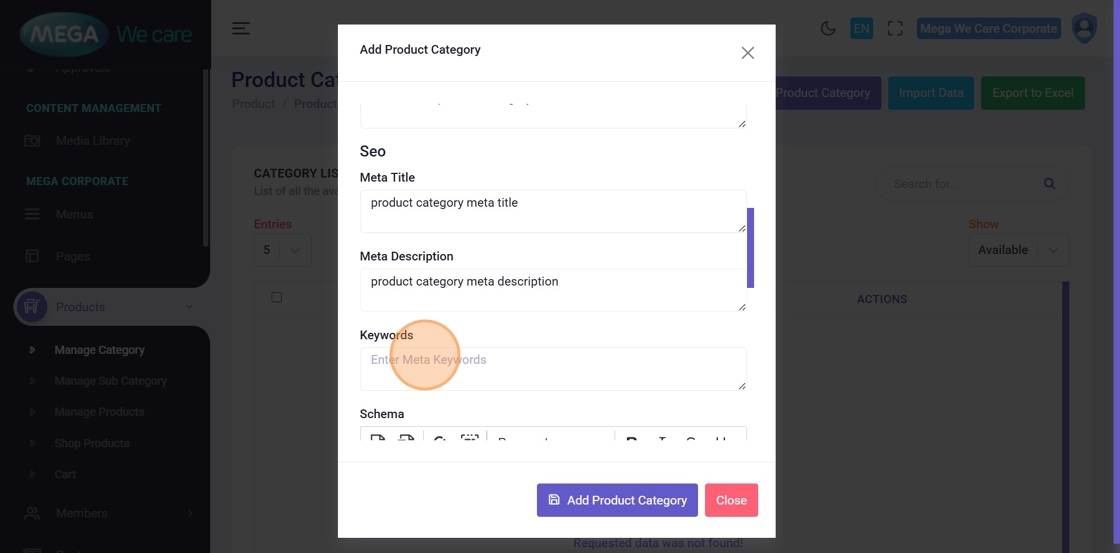
Task: Select Shop Products in the sidebar
Action: click(92, 443)
